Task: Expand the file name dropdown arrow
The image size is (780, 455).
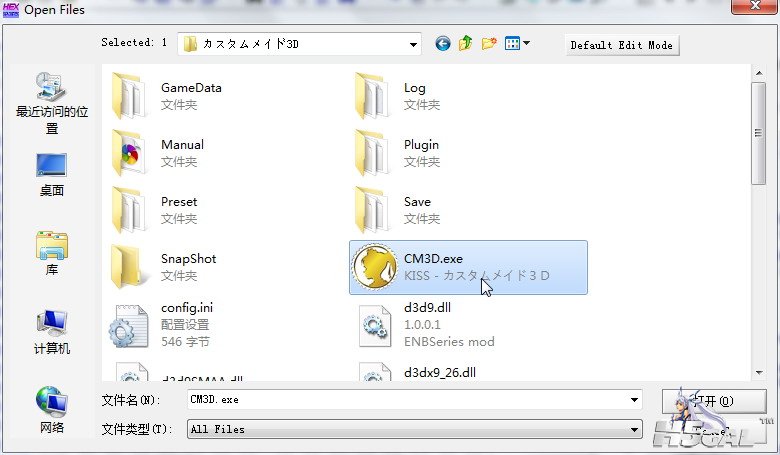Action: click(x=634, y=400)
